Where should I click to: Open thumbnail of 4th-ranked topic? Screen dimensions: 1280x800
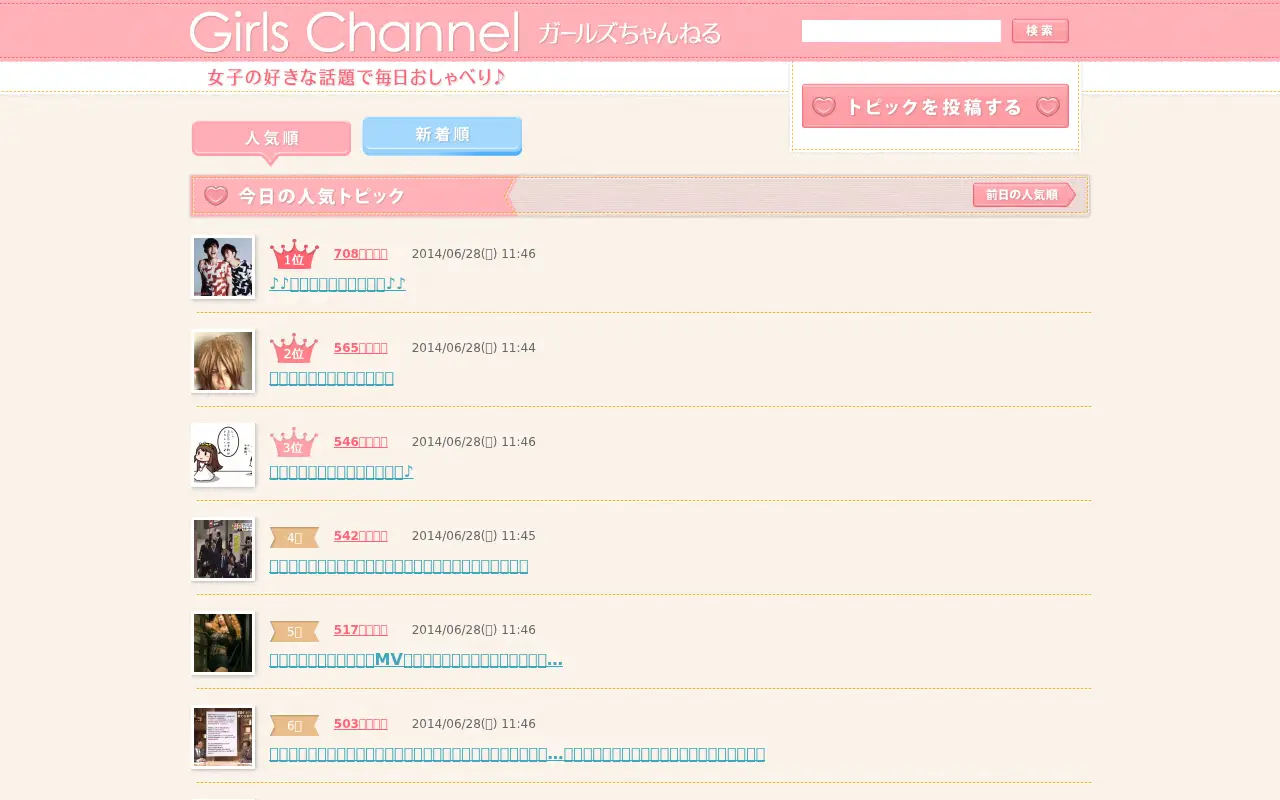point(223,549)
